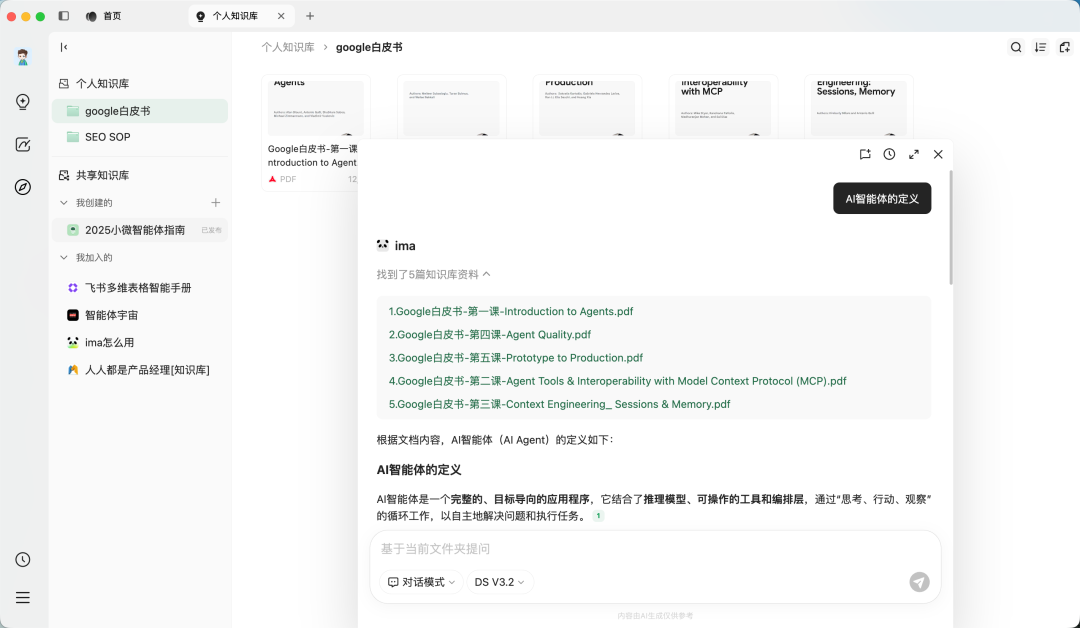Expand the AI reply dialog to fullscreen
This screenshot has height=628, width=1080.
[x=913, y=154]
